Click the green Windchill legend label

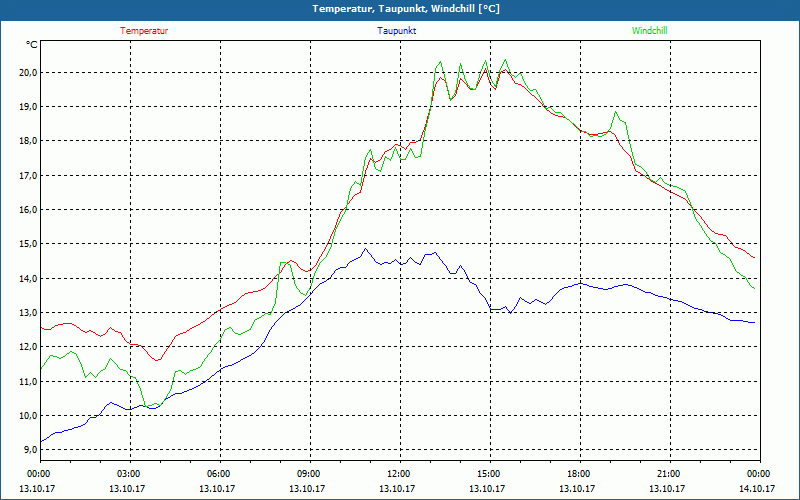649,31
